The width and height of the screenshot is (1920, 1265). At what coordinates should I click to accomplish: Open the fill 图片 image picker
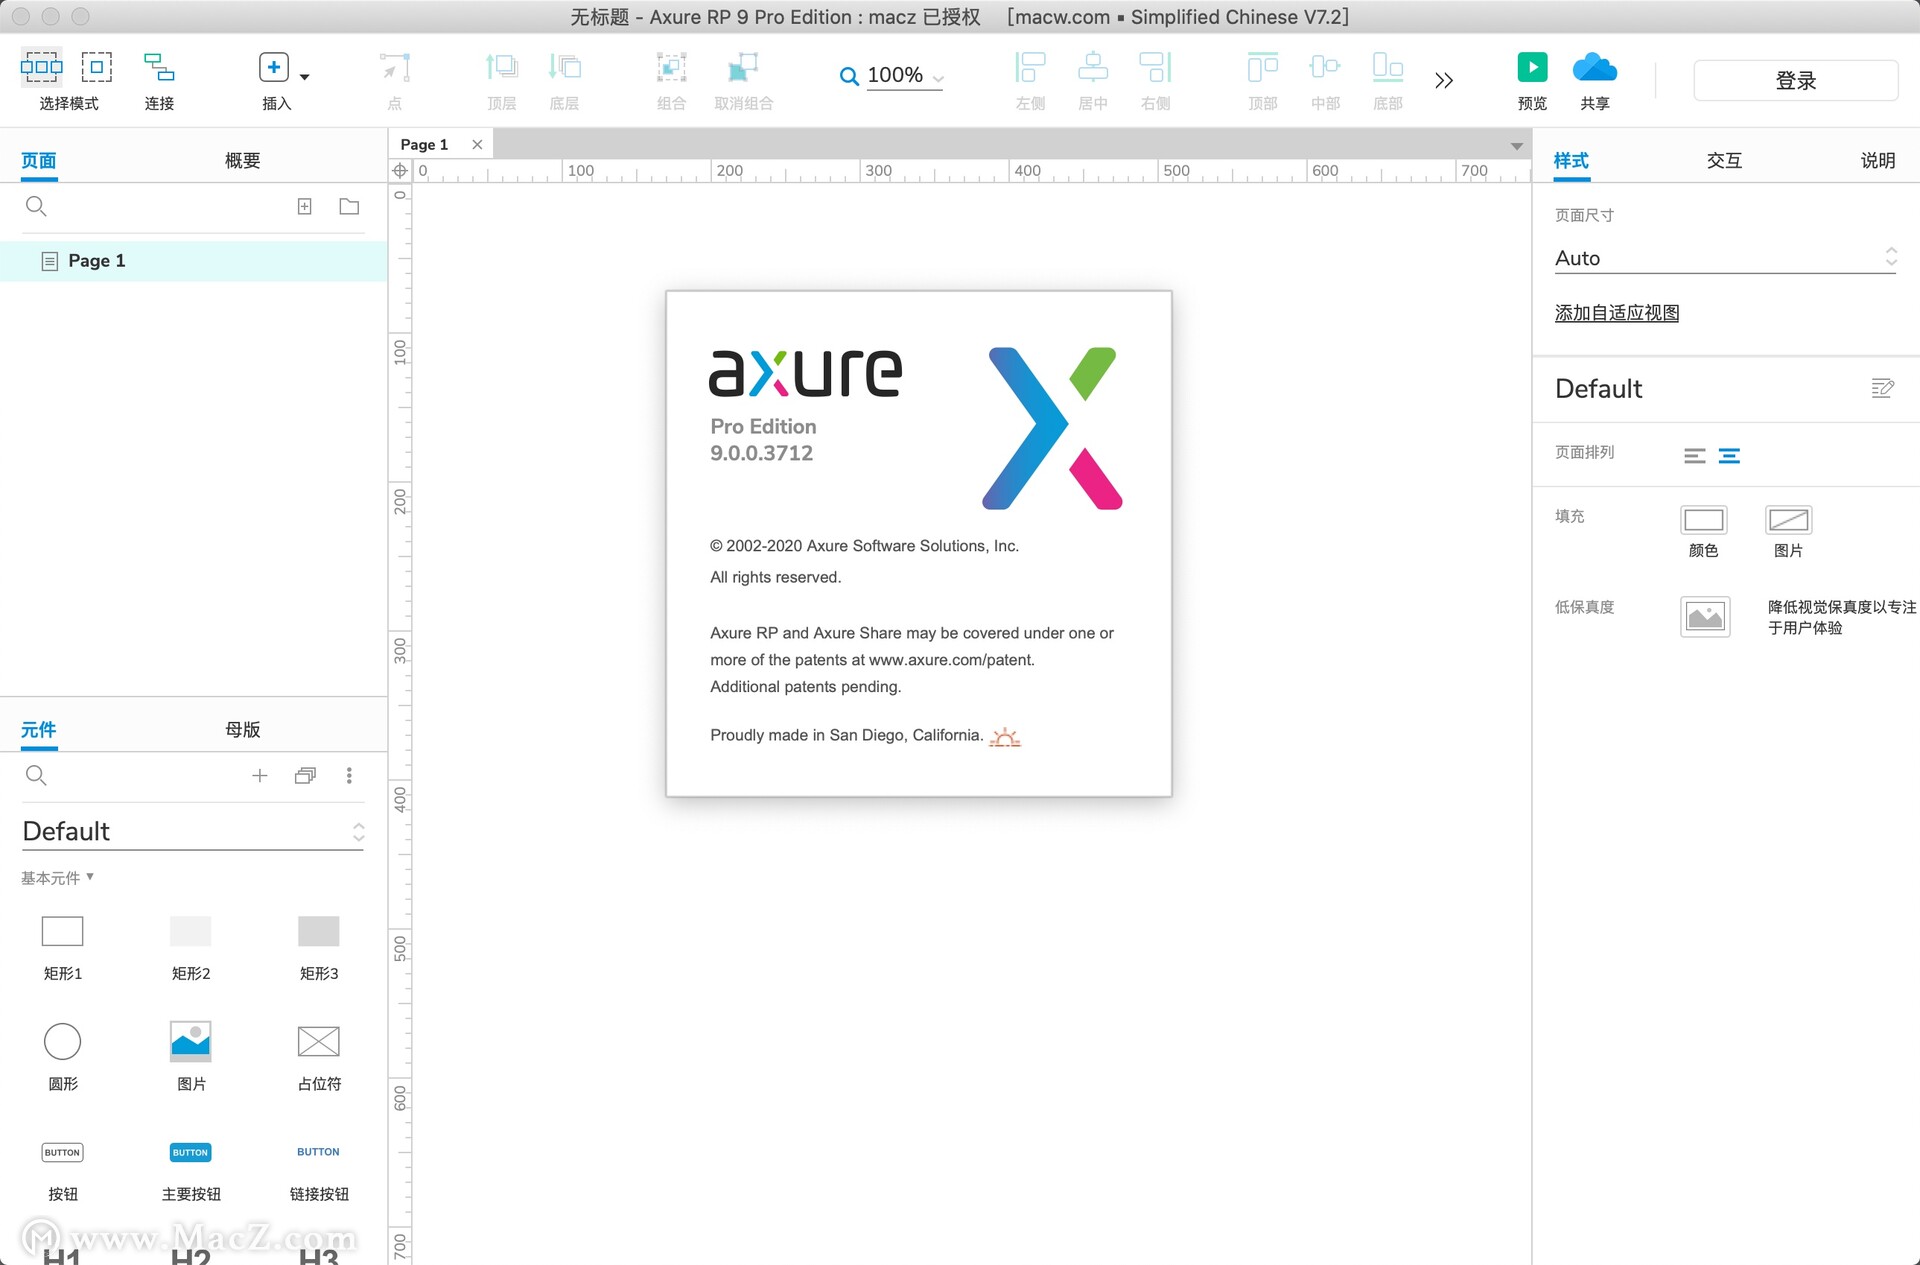click(x=1788, y=520)
